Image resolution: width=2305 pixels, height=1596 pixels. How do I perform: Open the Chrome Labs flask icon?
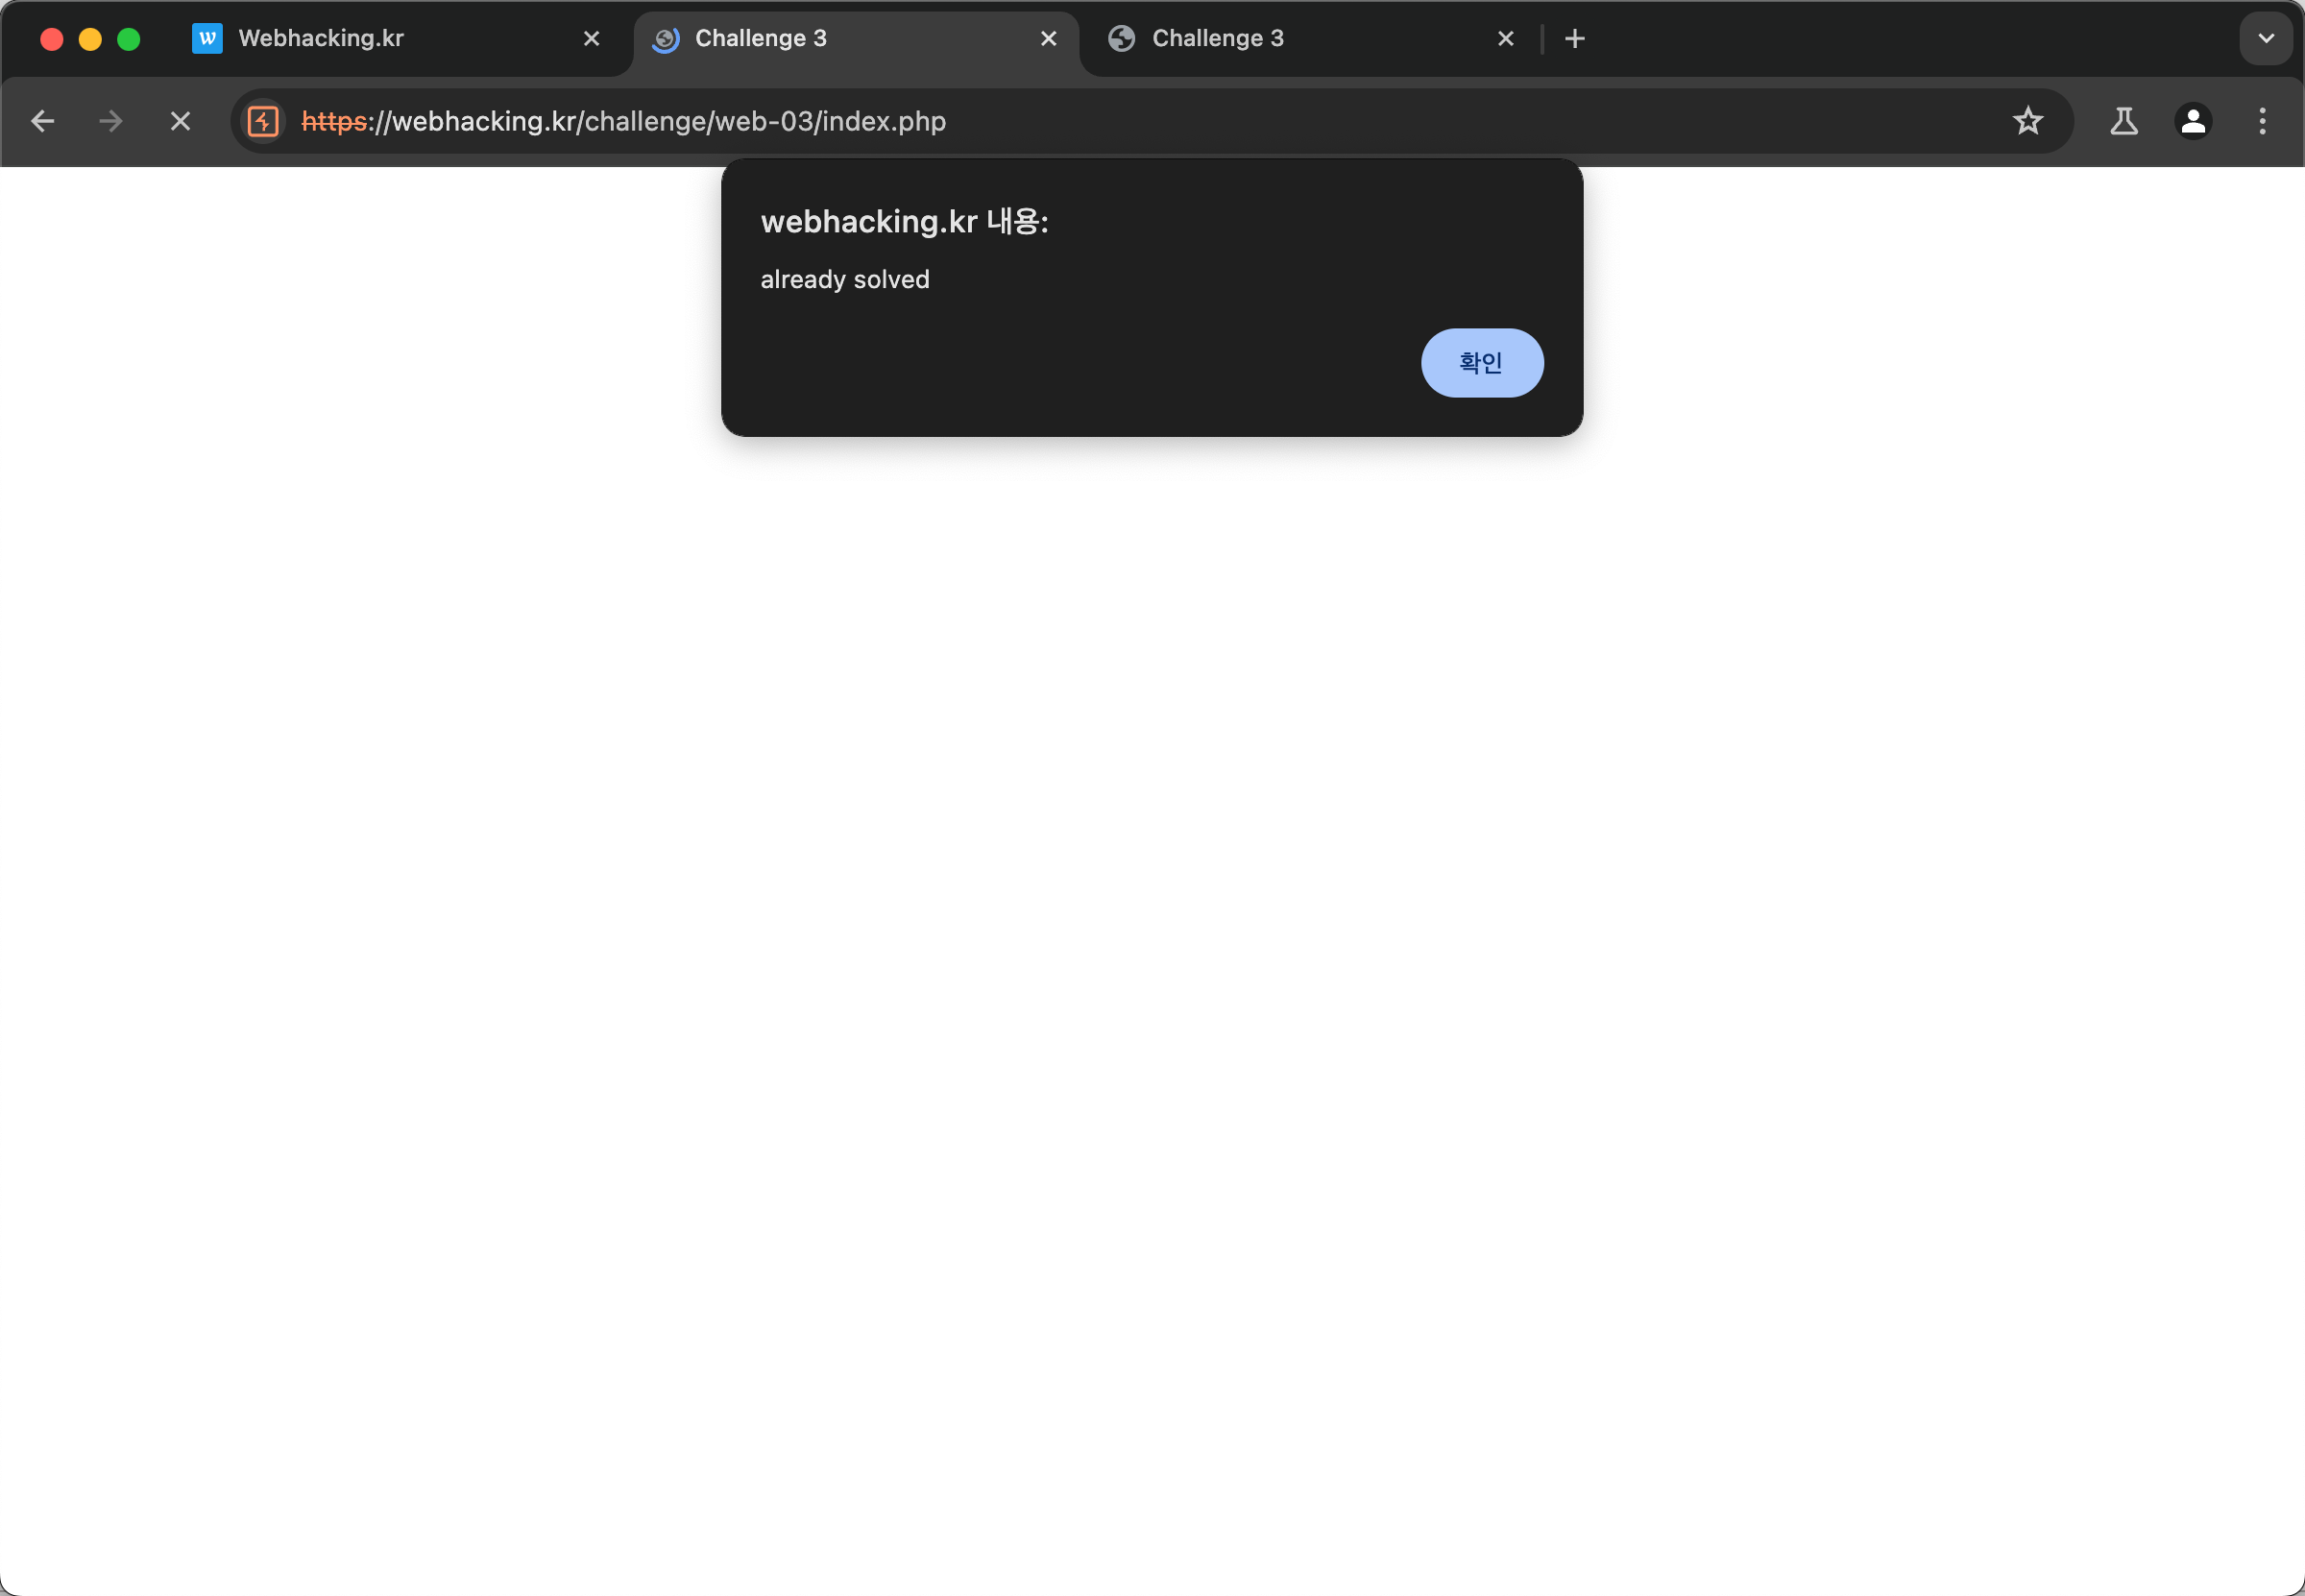[x=2123, y=121]
